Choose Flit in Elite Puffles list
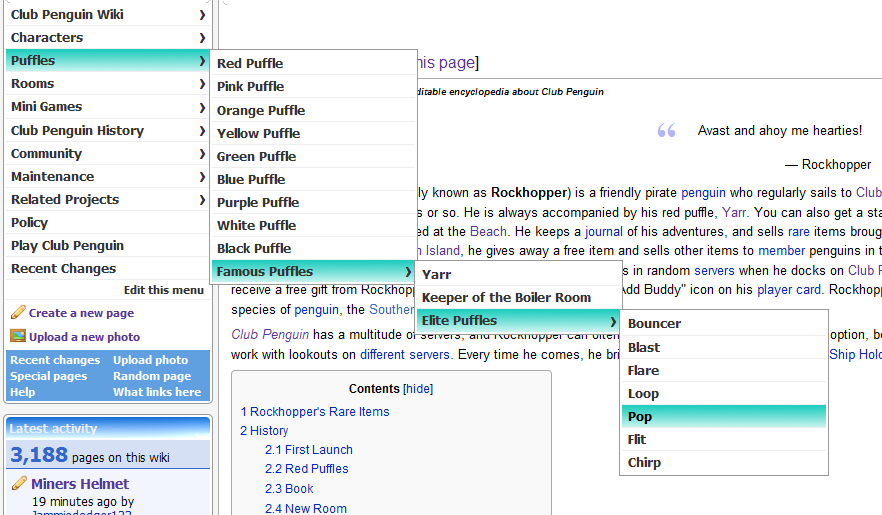 point(724,440)
